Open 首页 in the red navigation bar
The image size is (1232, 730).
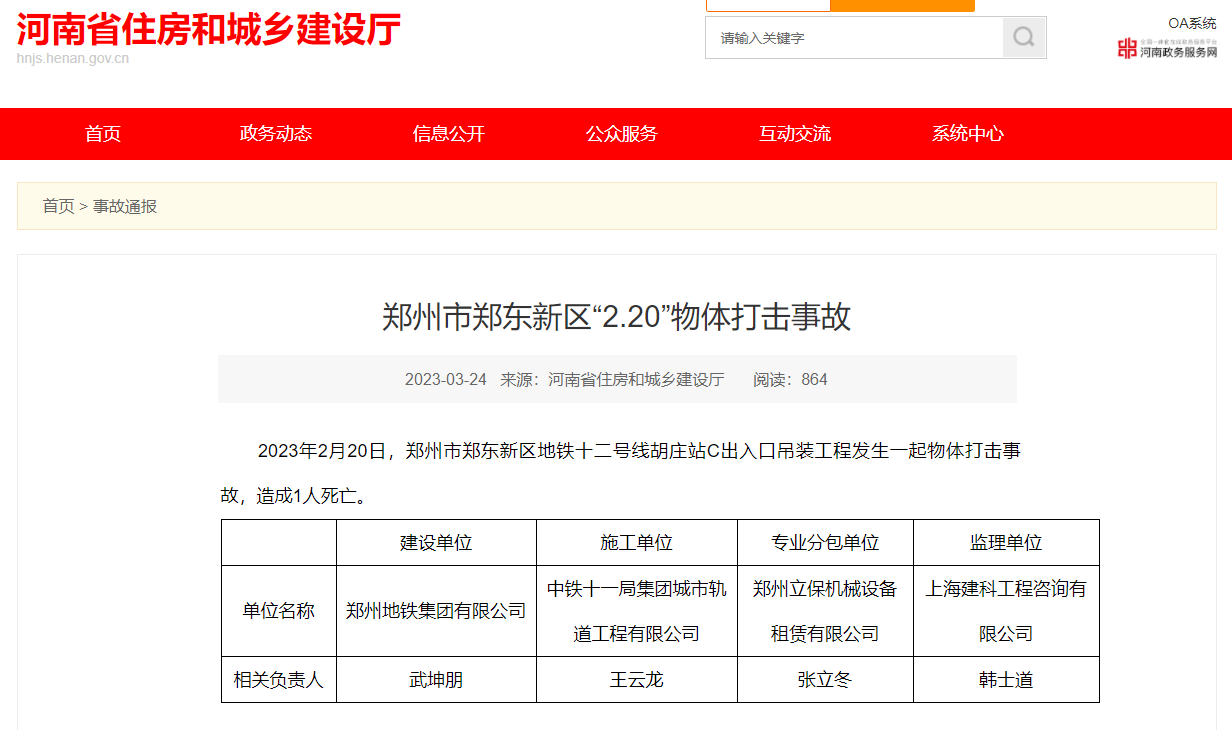coord(103,134)
